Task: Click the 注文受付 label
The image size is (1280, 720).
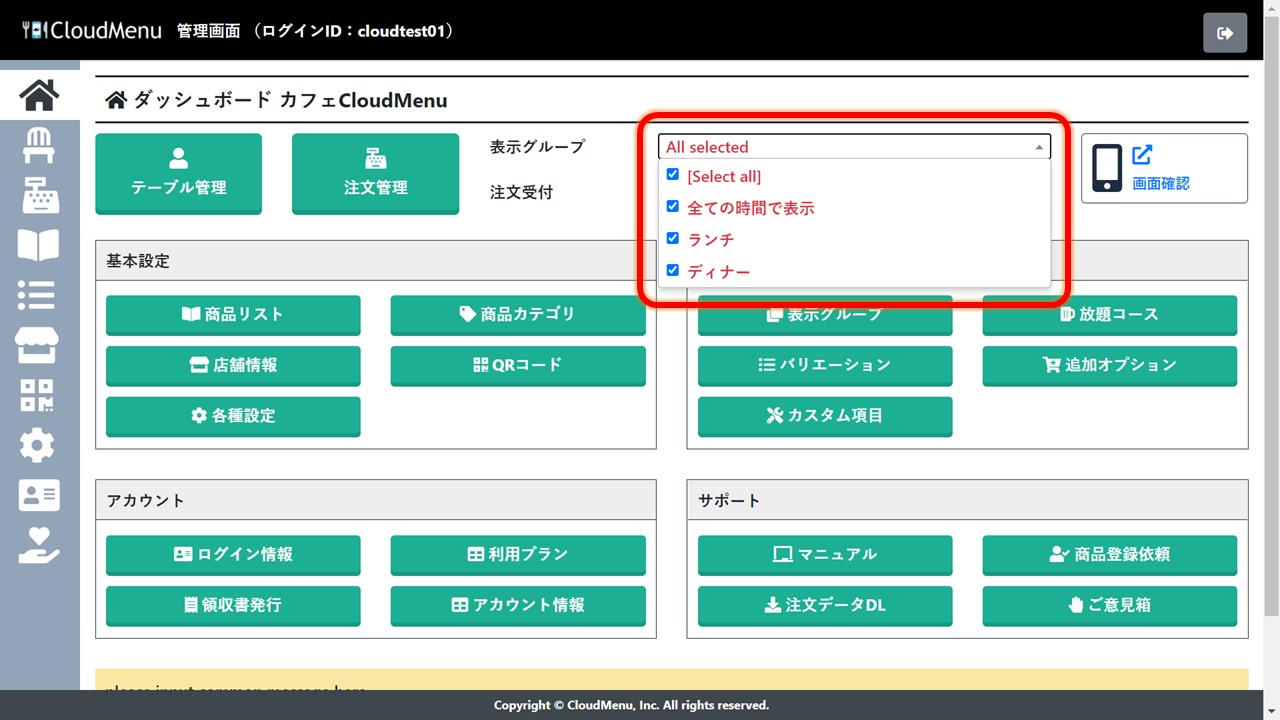Action: point(521,192)
